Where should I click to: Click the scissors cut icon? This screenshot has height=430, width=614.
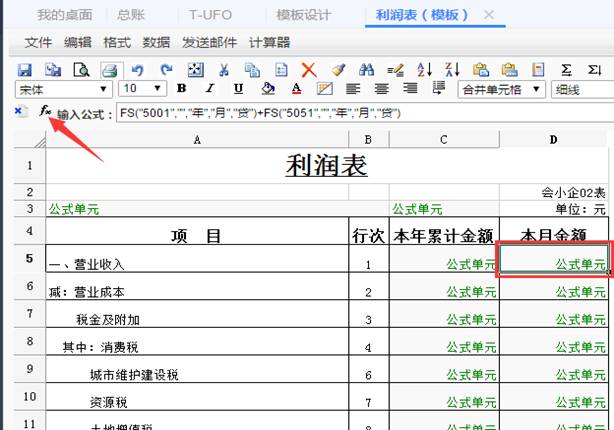pyautogui.click(x=224, y=70)
